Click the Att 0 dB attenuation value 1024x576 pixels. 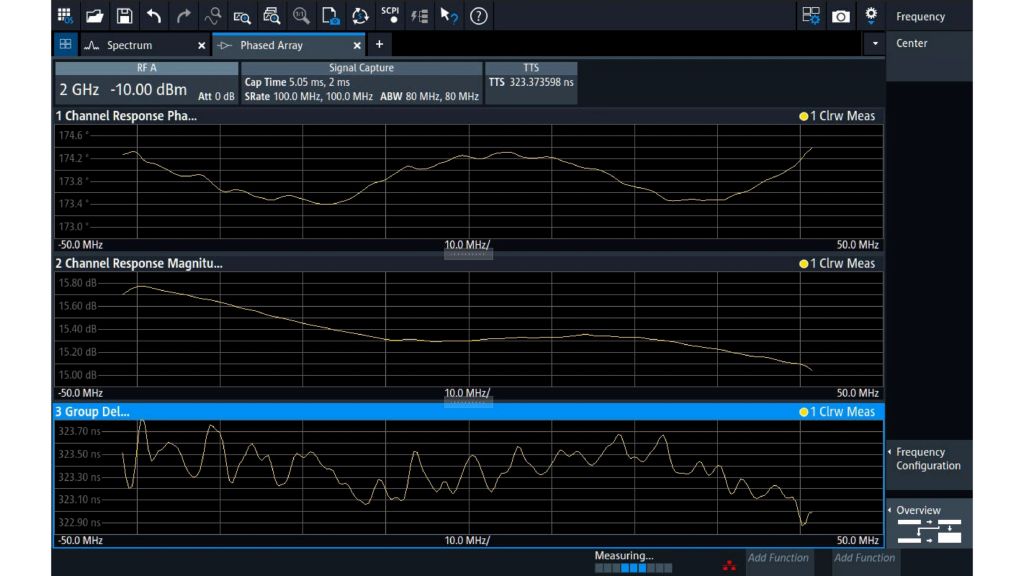tap(216, 96)
